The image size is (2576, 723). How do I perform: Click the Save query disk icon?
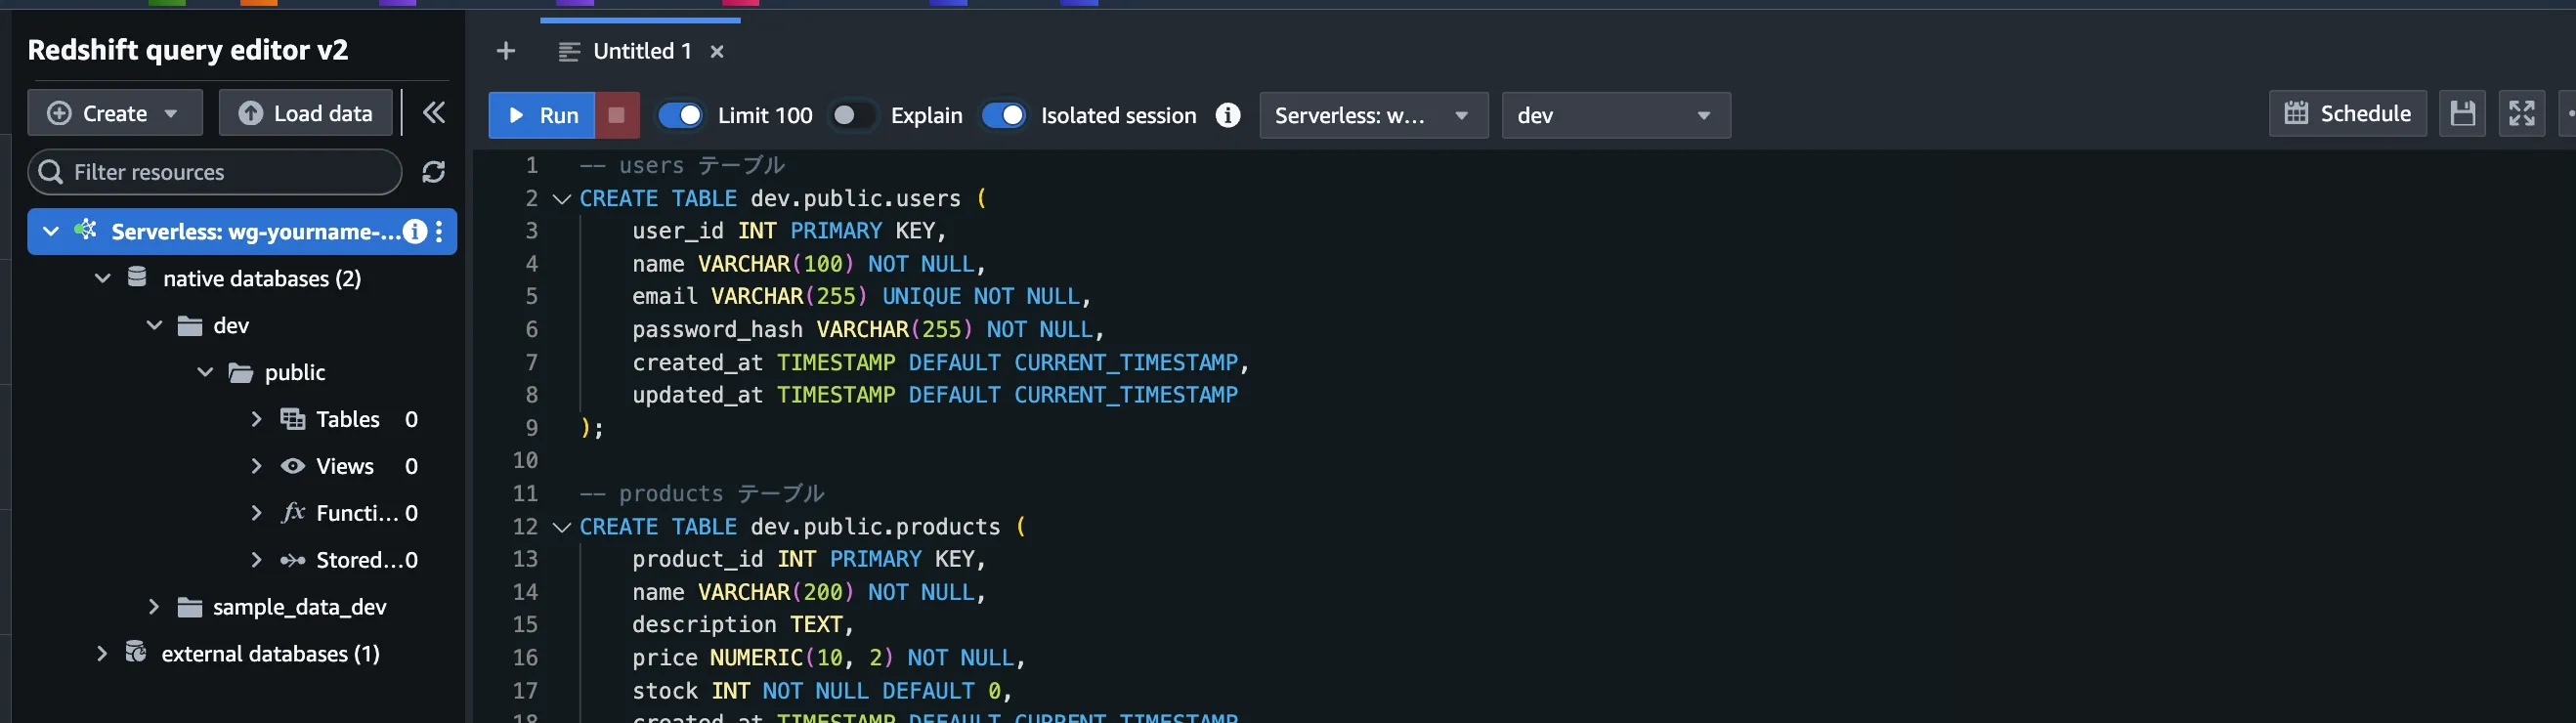click(2461, 114)
